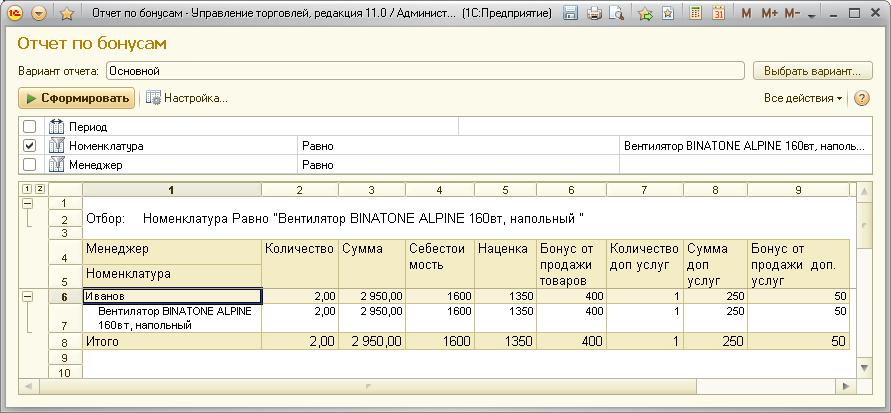Click the Наценка column header
The height and width of the screenshot is (413, 891).
505,264
